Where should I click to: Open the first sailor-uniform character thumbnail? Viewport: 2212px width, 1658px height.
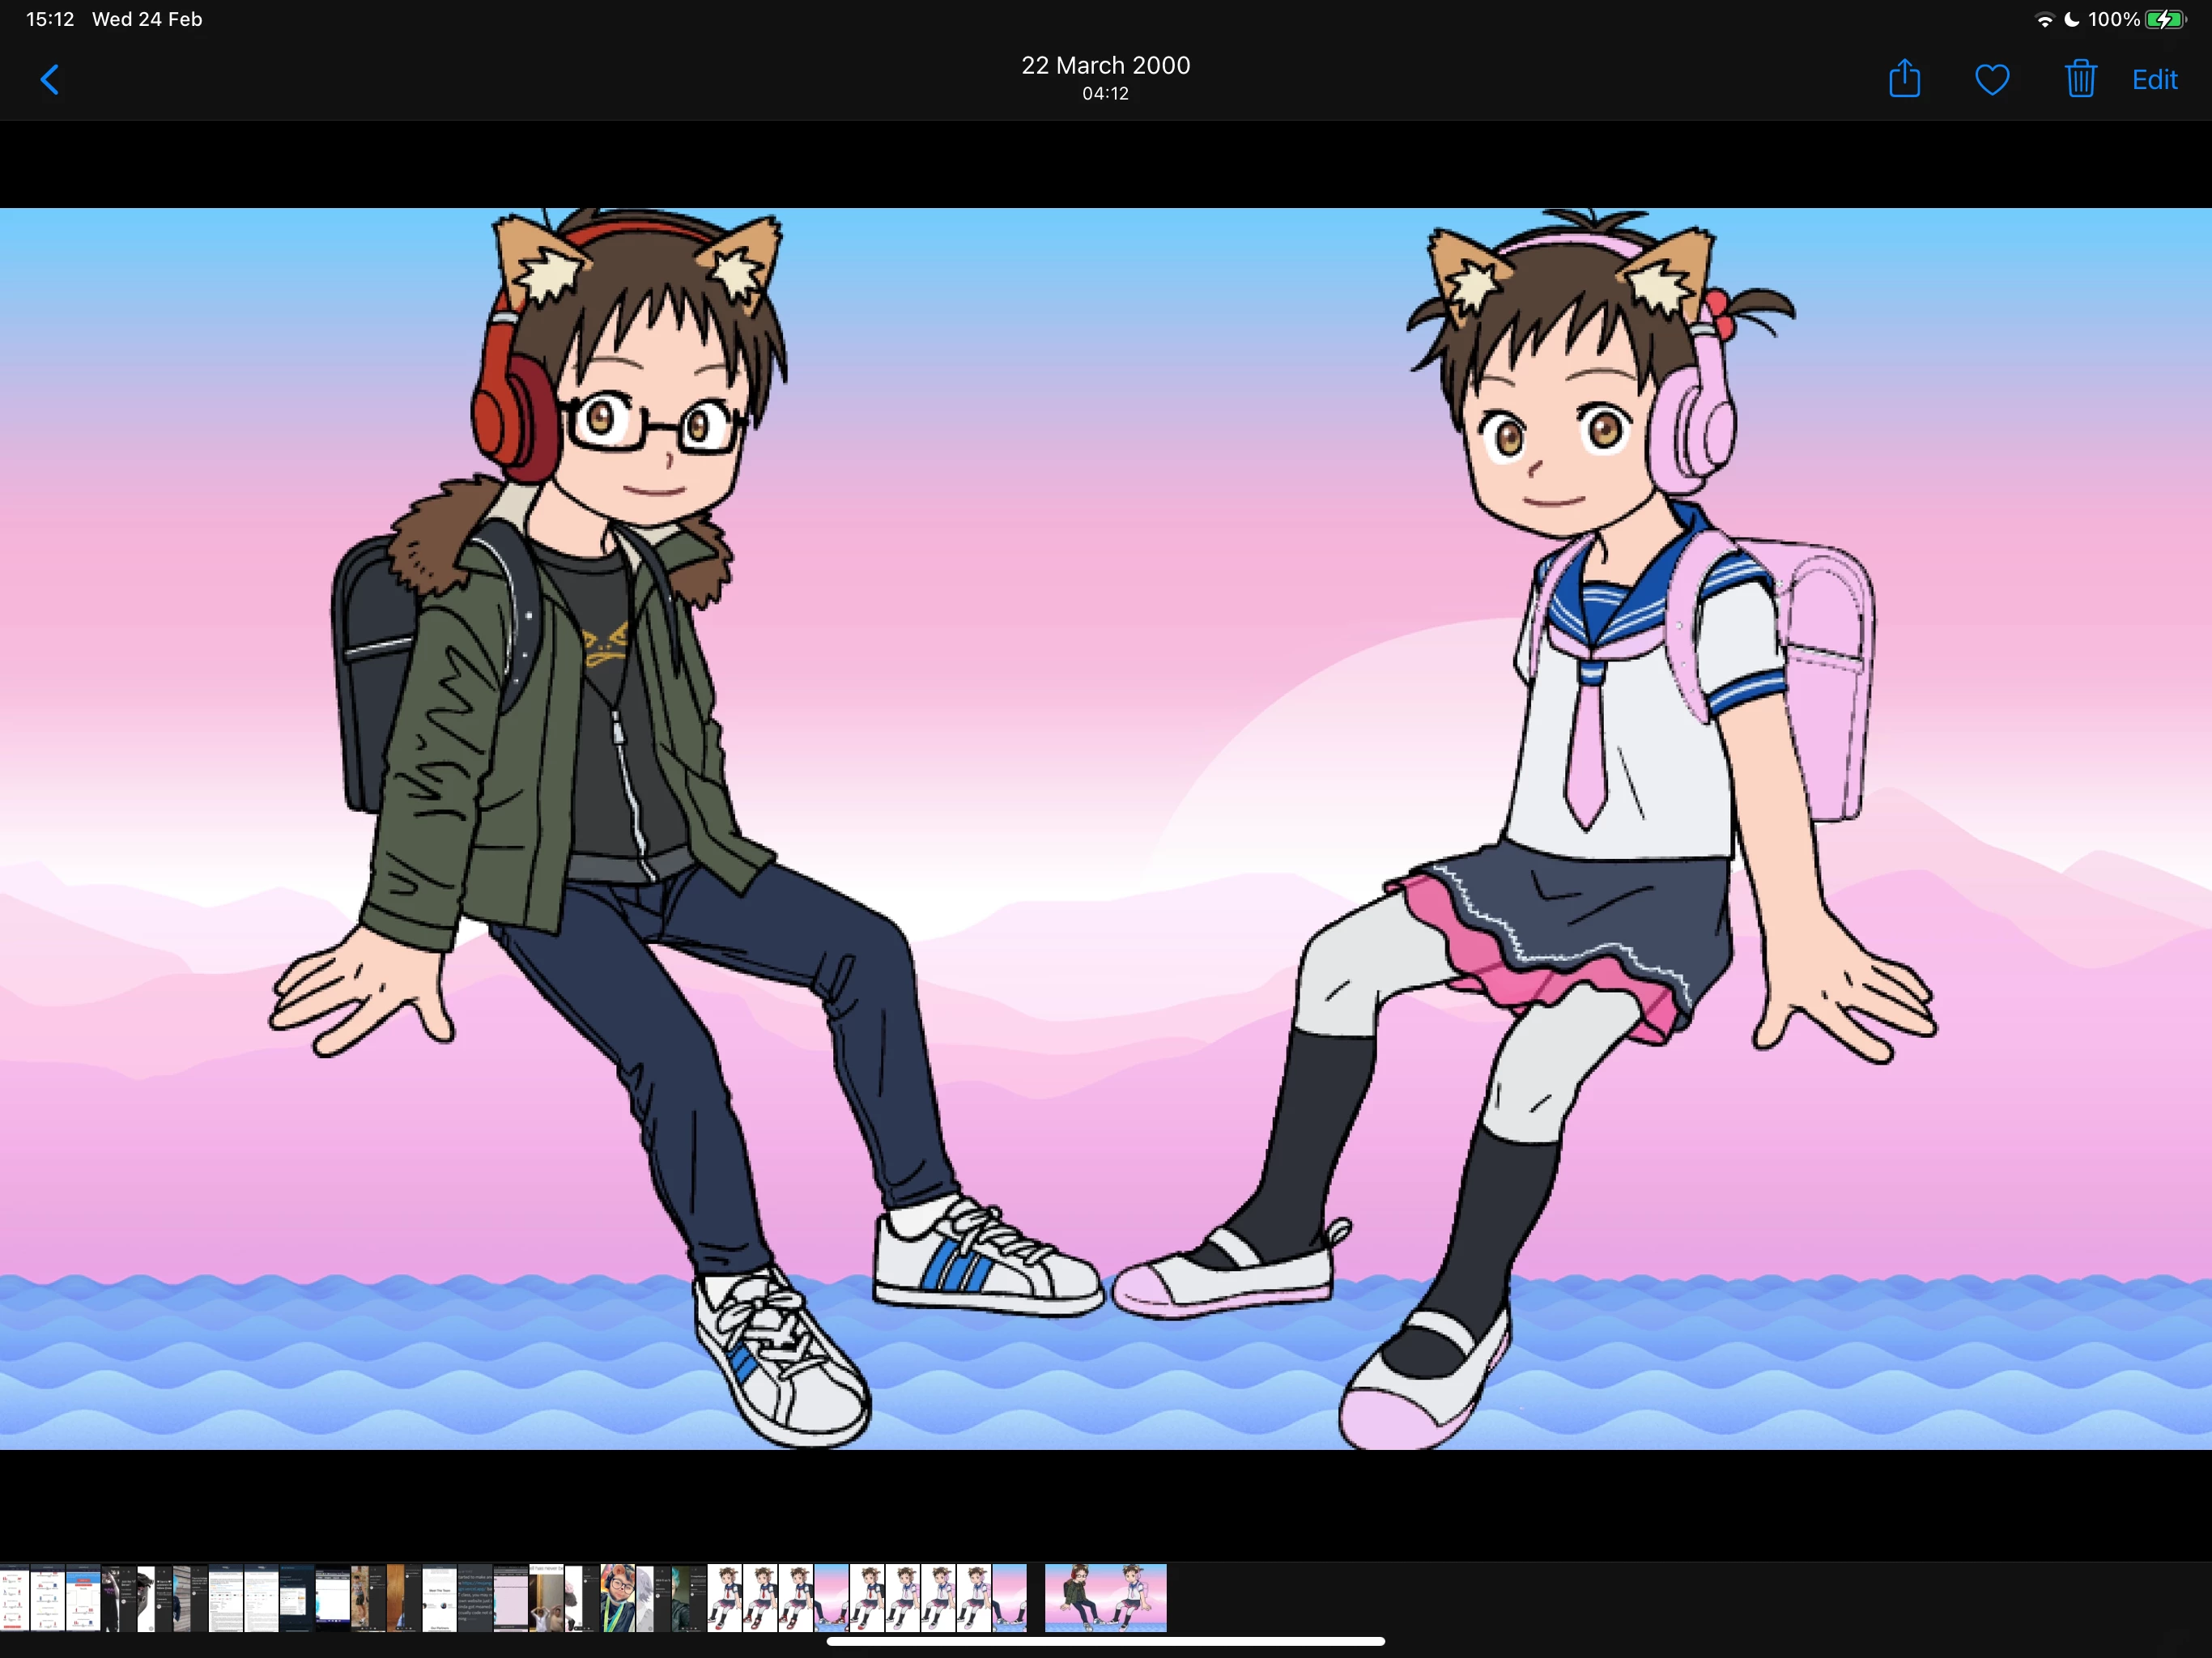tap(725, 1597)
